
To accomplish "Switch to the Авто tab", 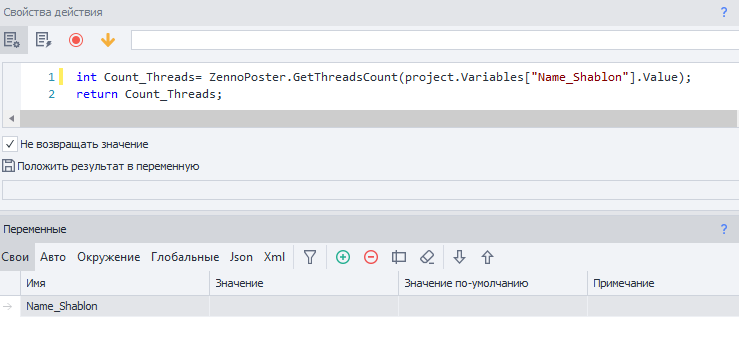I will point(53,257).
